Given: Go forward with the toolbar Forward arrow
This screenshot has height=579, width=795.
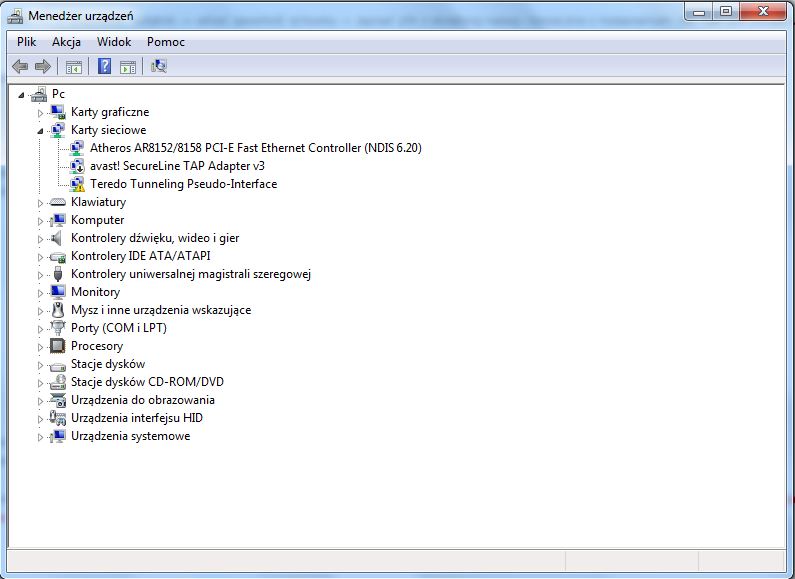Looking at the screenshot, I should click(x=43, y=66).
